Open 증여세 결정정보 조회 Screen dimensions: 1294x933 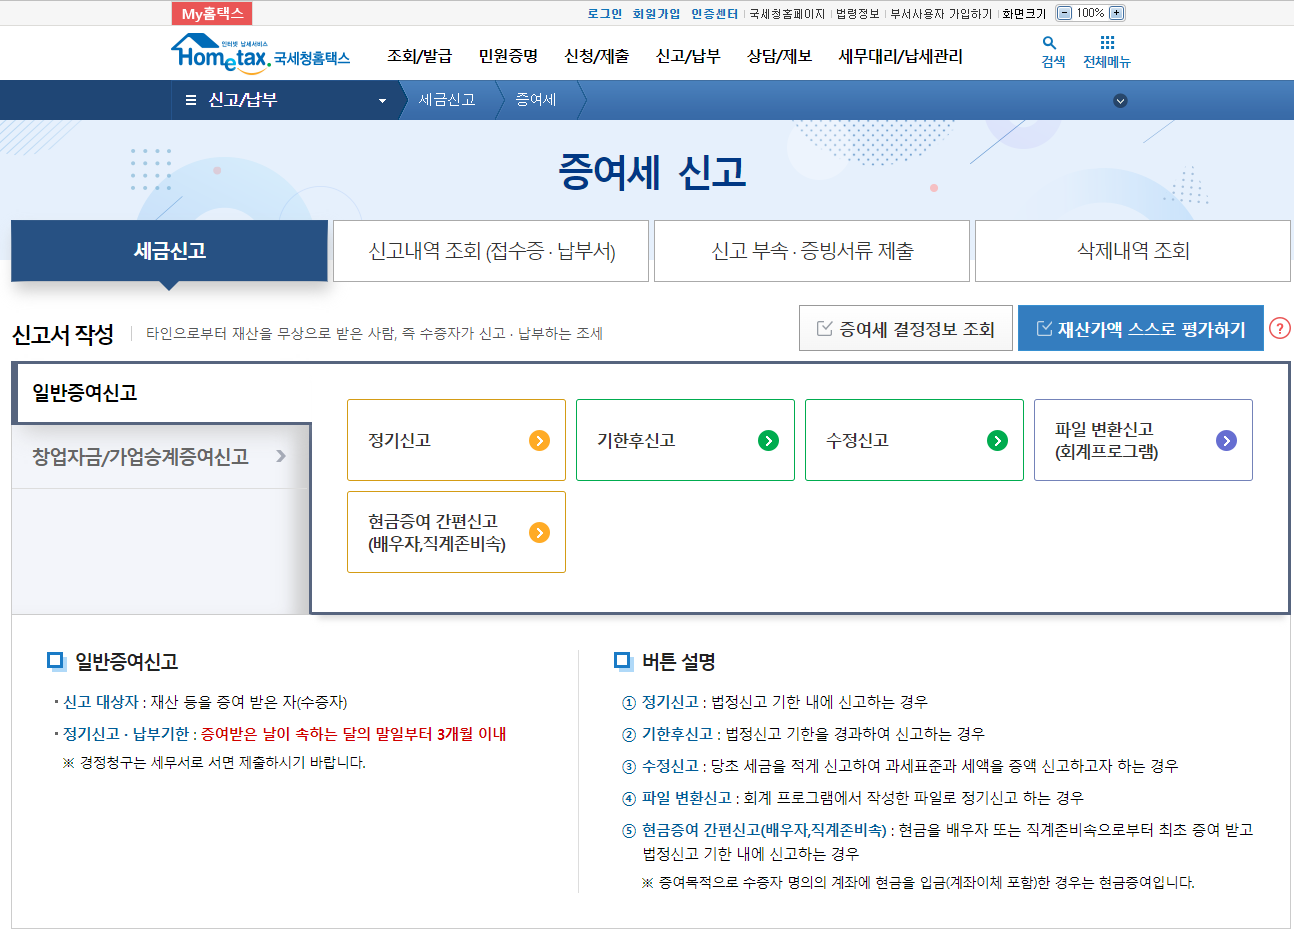click(905, 328)
